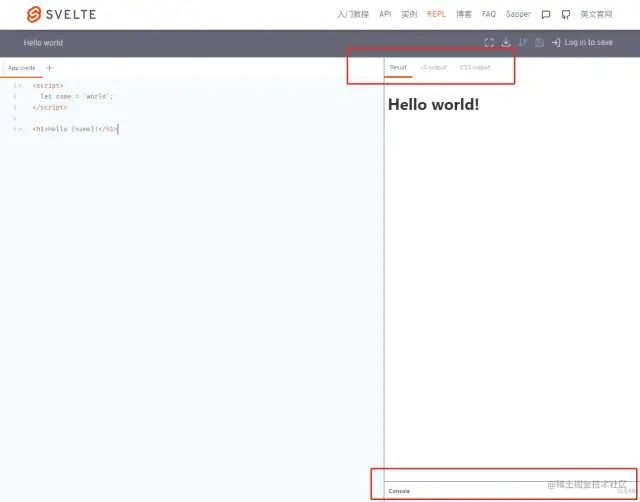
Task: Open the 博客 navigation item
Action: pos(464,14)
